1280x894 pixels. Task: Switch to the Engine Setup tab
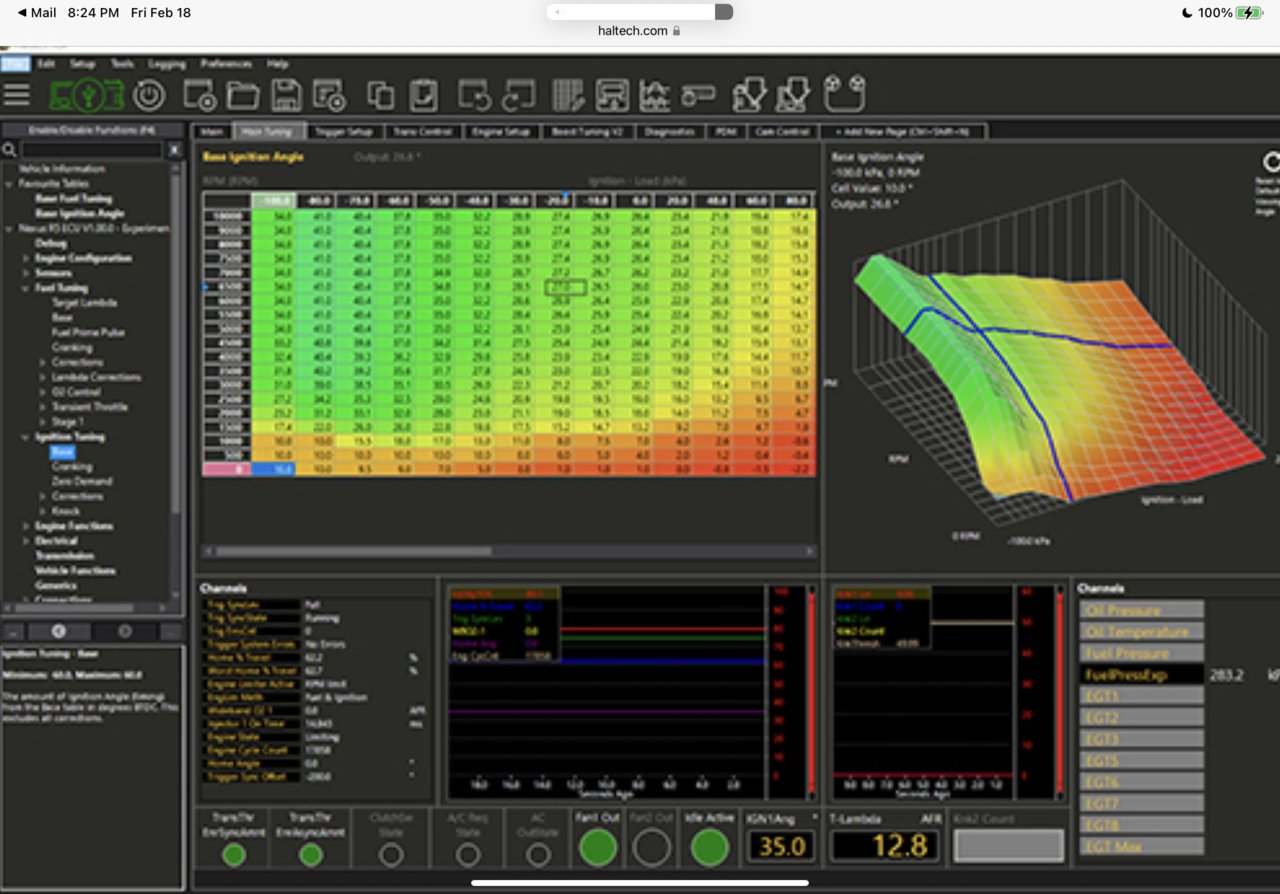[x=501, y=131]
